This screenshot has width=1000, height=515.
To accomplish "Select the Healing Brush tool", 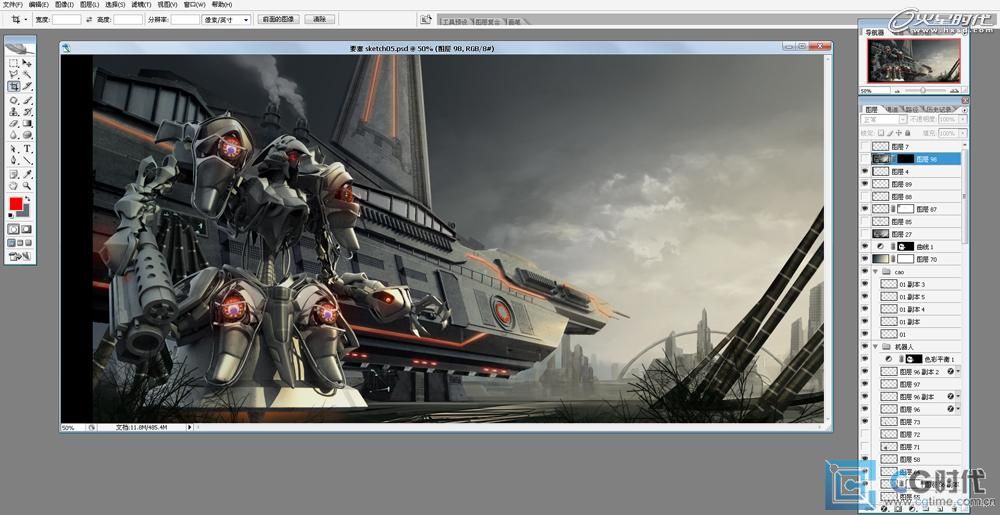I will click(13, 101).
